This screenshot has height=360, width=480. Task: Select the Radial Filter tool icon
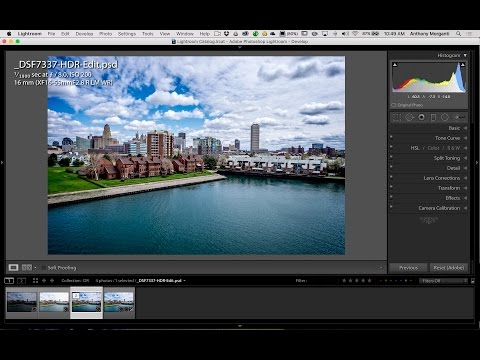pos(445,117)
